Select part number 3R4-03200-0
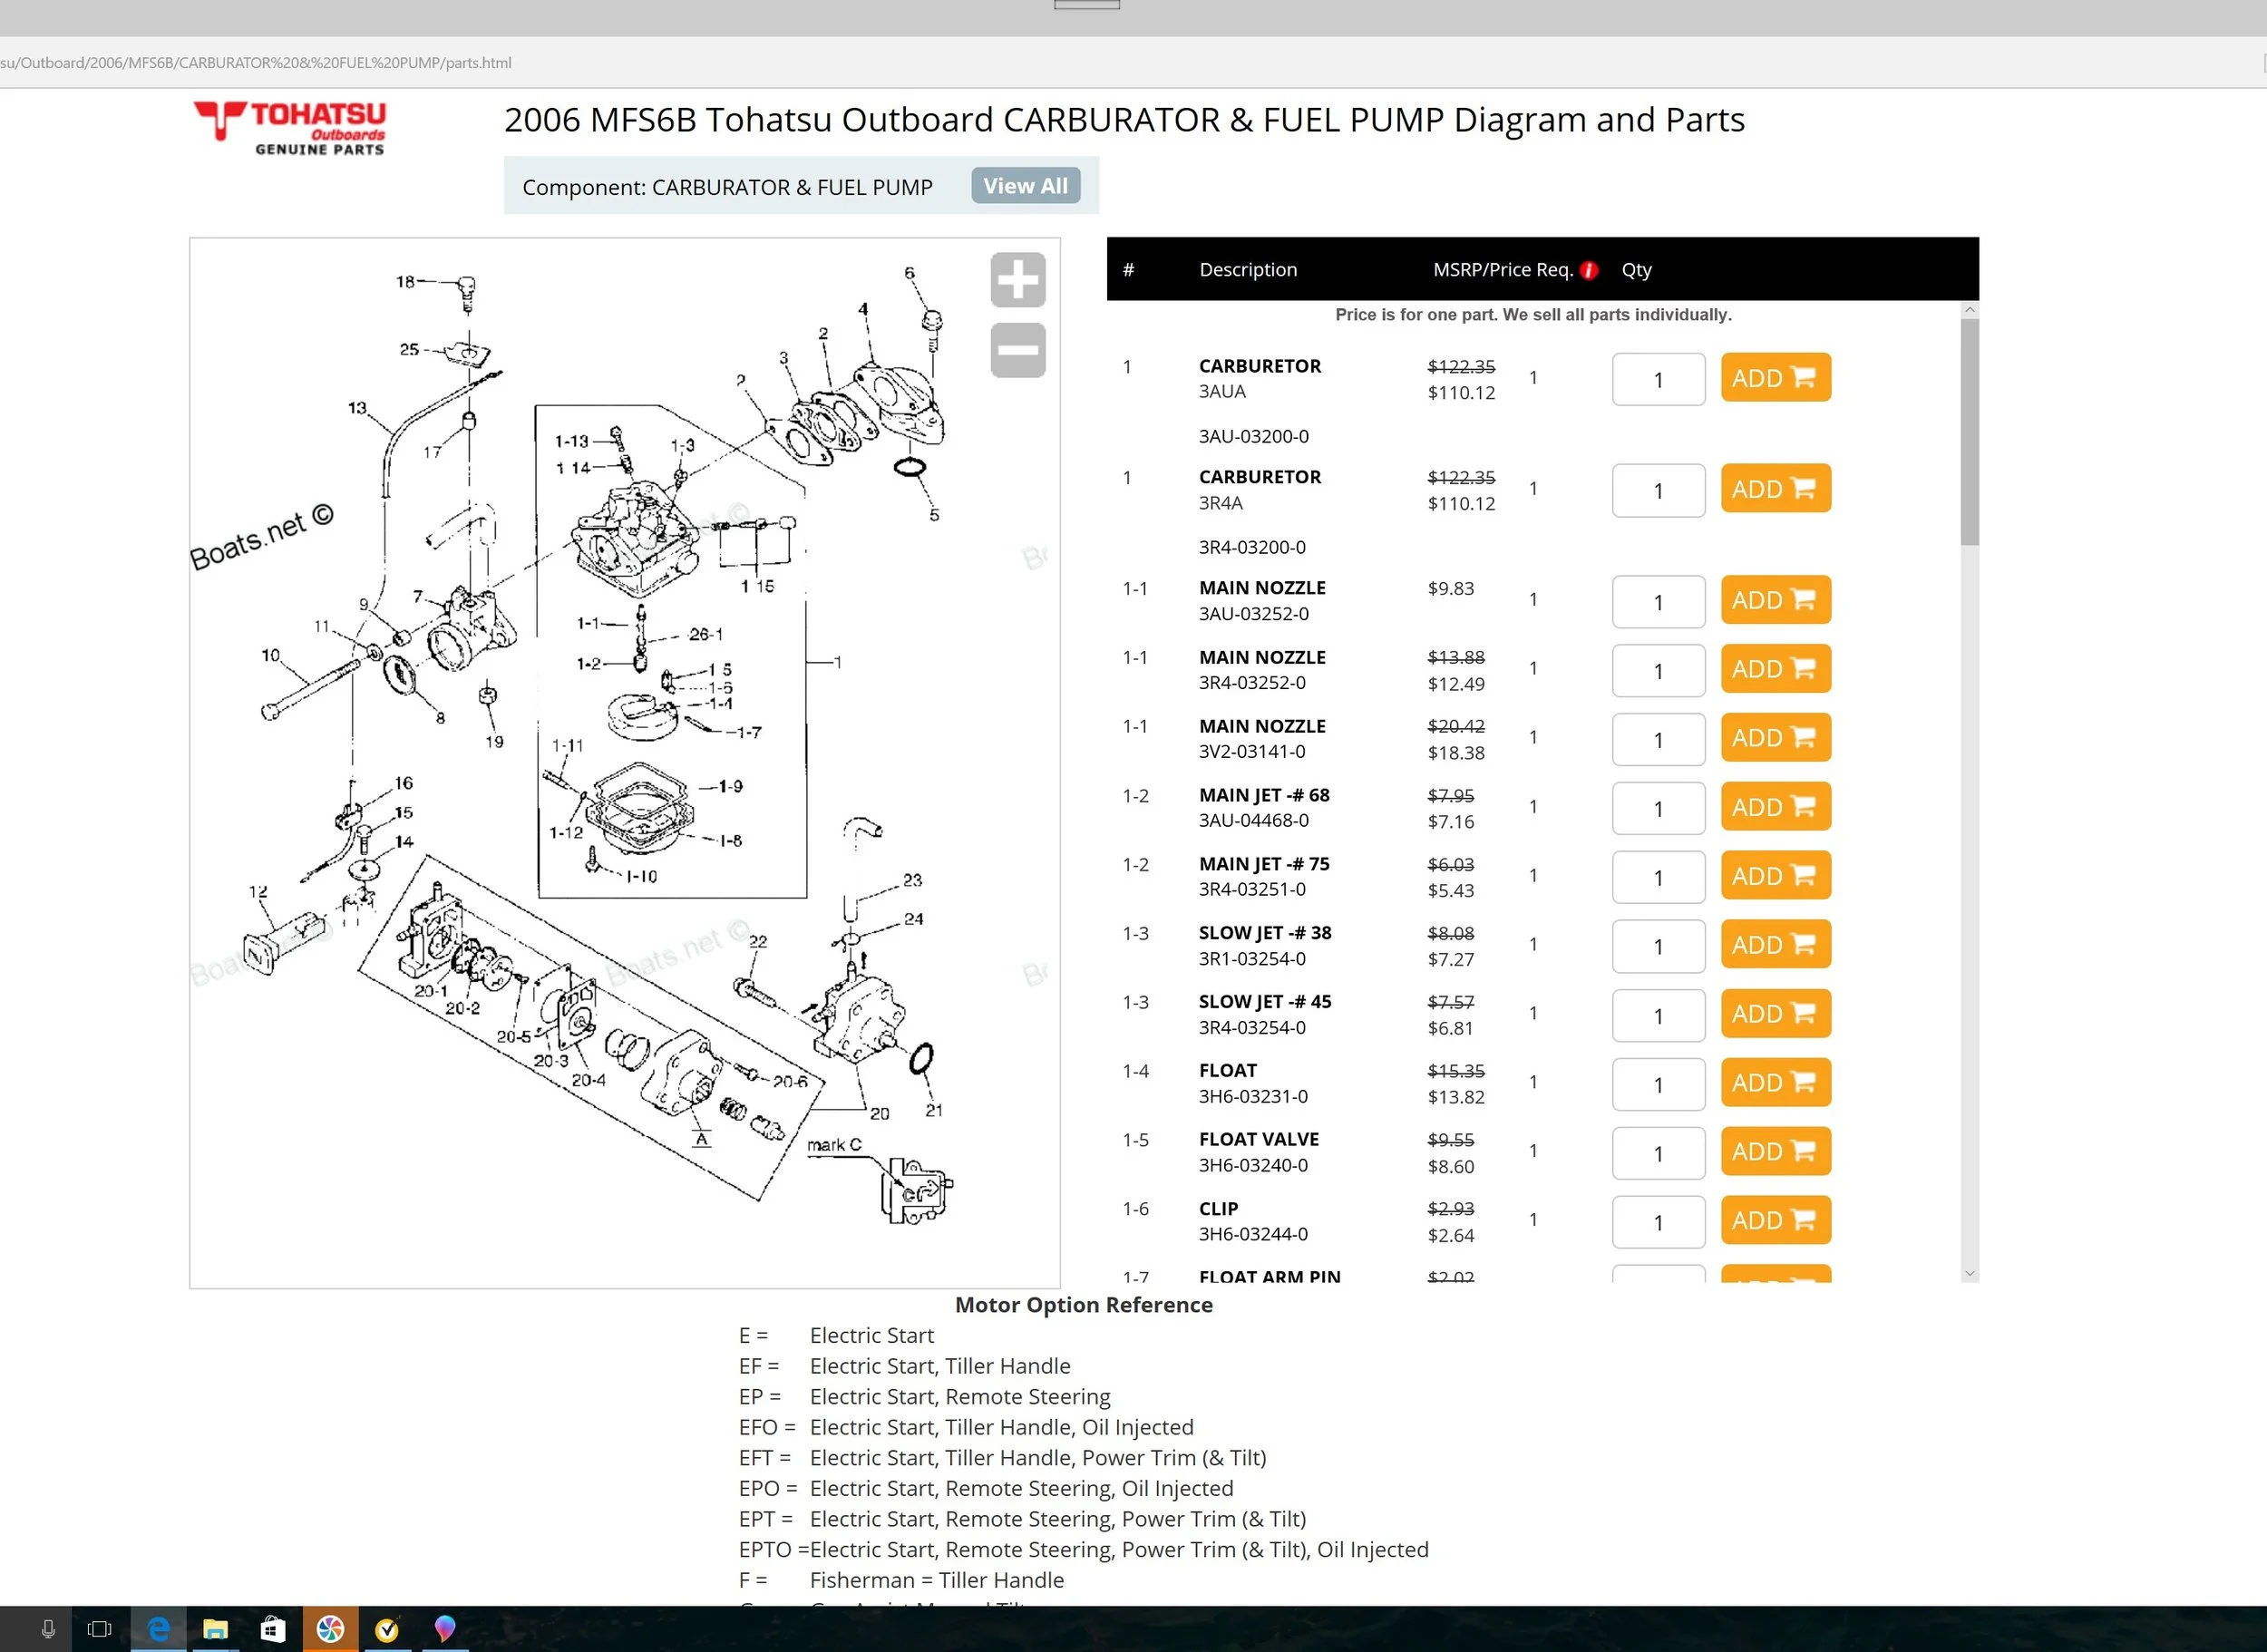 pos(1252,547)
